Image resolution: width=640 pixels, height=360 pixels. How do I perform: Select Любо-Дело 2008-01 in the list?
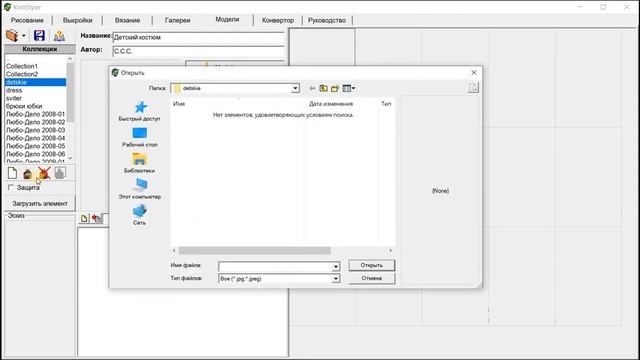36,114
